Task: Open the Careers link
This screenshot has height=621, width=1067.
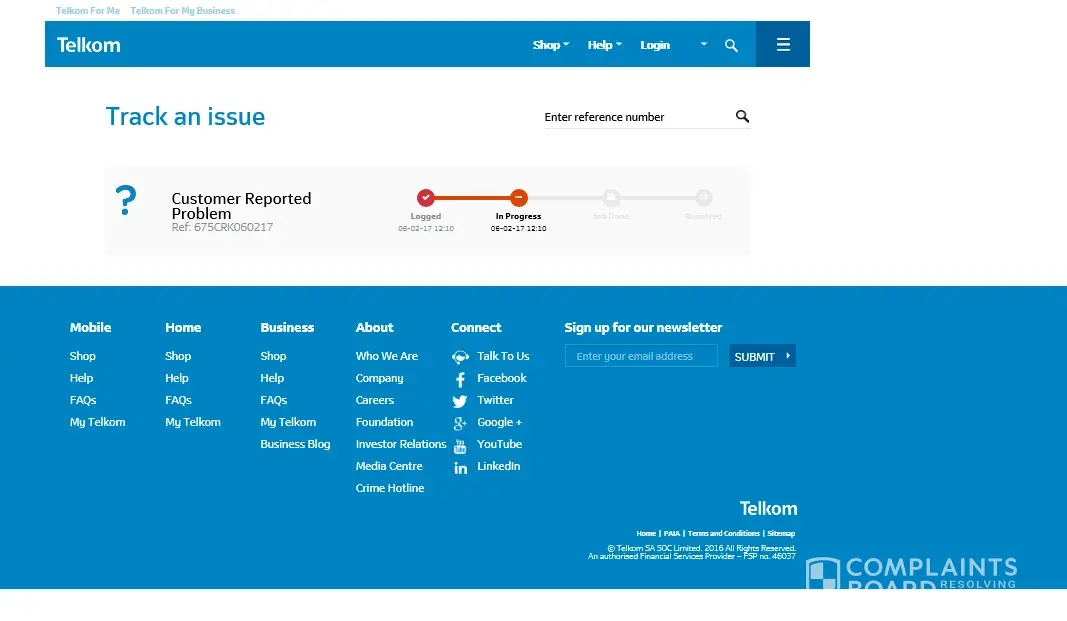Action: [x=375, y=400]
